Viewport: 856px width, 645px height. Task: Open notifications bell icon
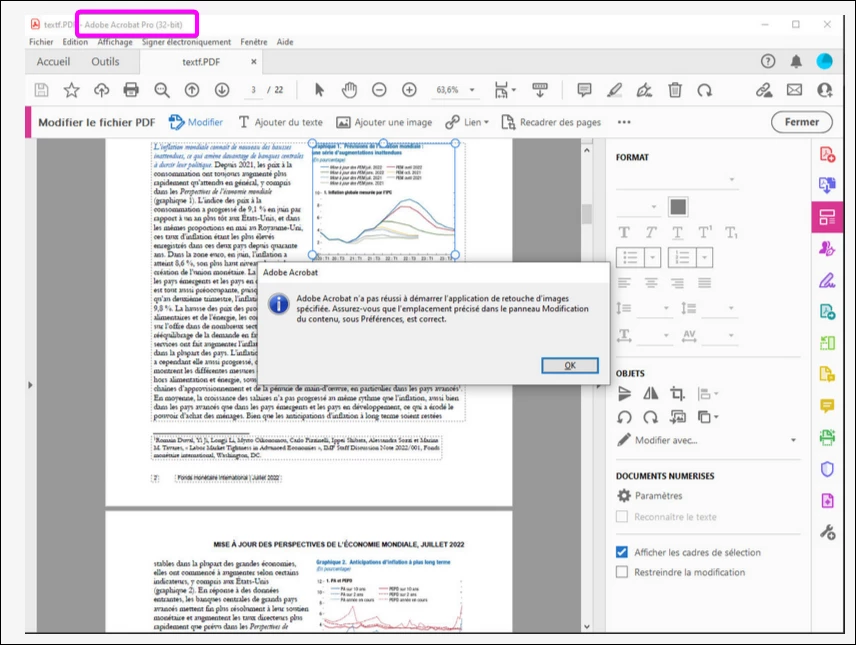(796, 61)
